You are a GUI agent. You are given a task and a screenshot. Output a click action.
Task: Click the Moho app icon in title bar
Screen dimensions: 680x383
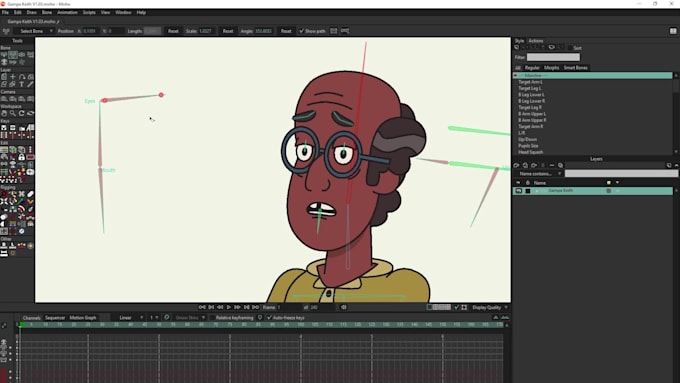click(x=3, y=3)
